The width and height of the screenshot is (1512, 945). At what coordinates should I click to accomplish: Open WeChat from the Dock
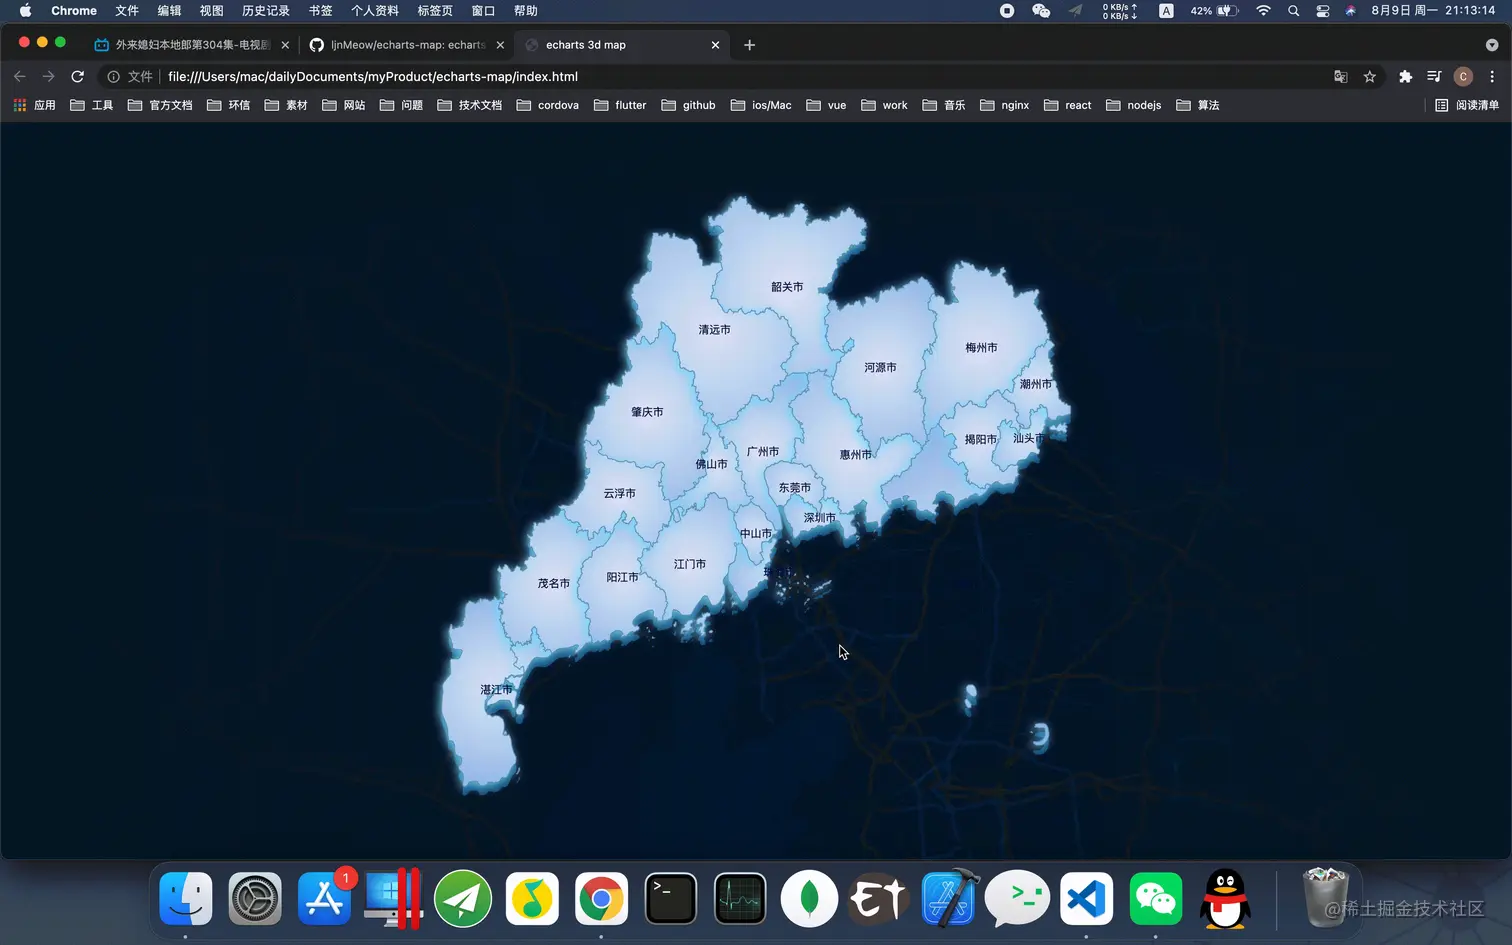point(1155,898)
